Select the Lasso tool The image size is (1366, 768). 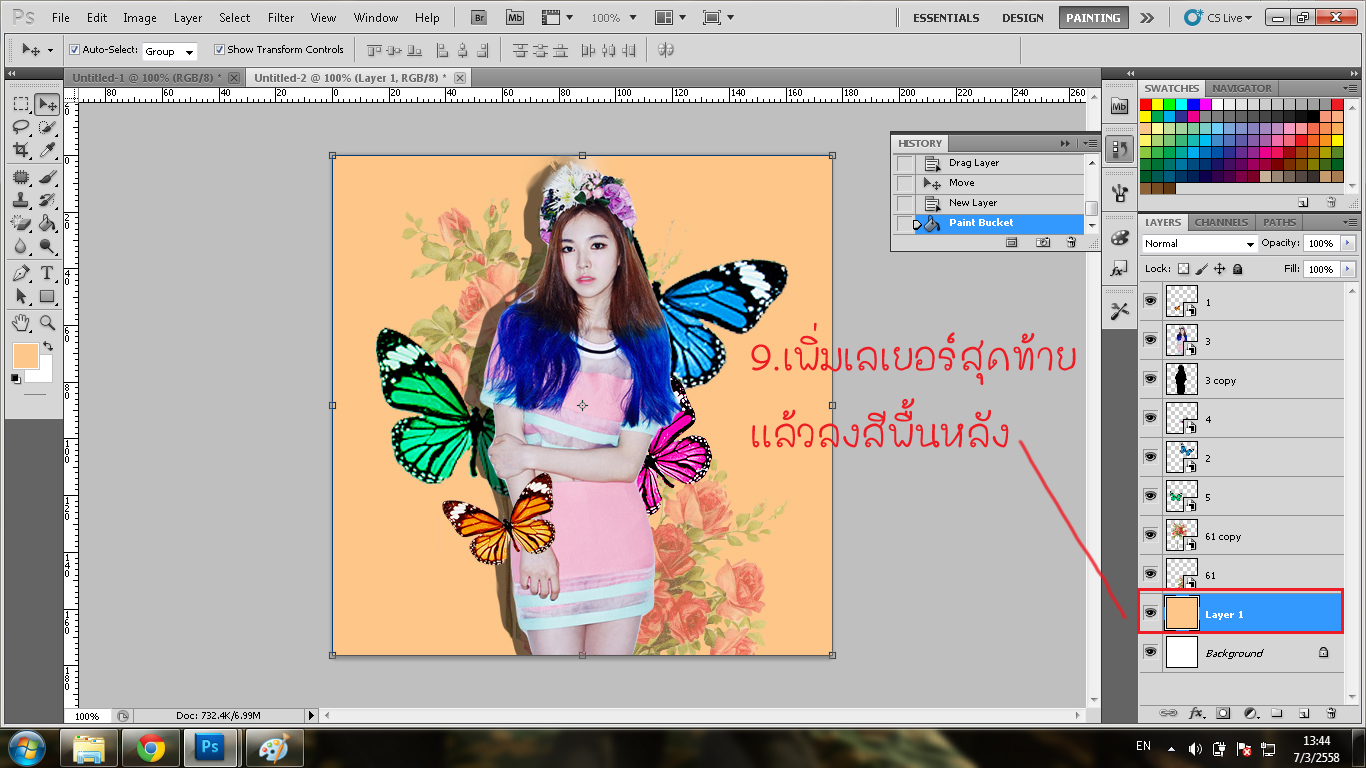[x=21, y=127]
